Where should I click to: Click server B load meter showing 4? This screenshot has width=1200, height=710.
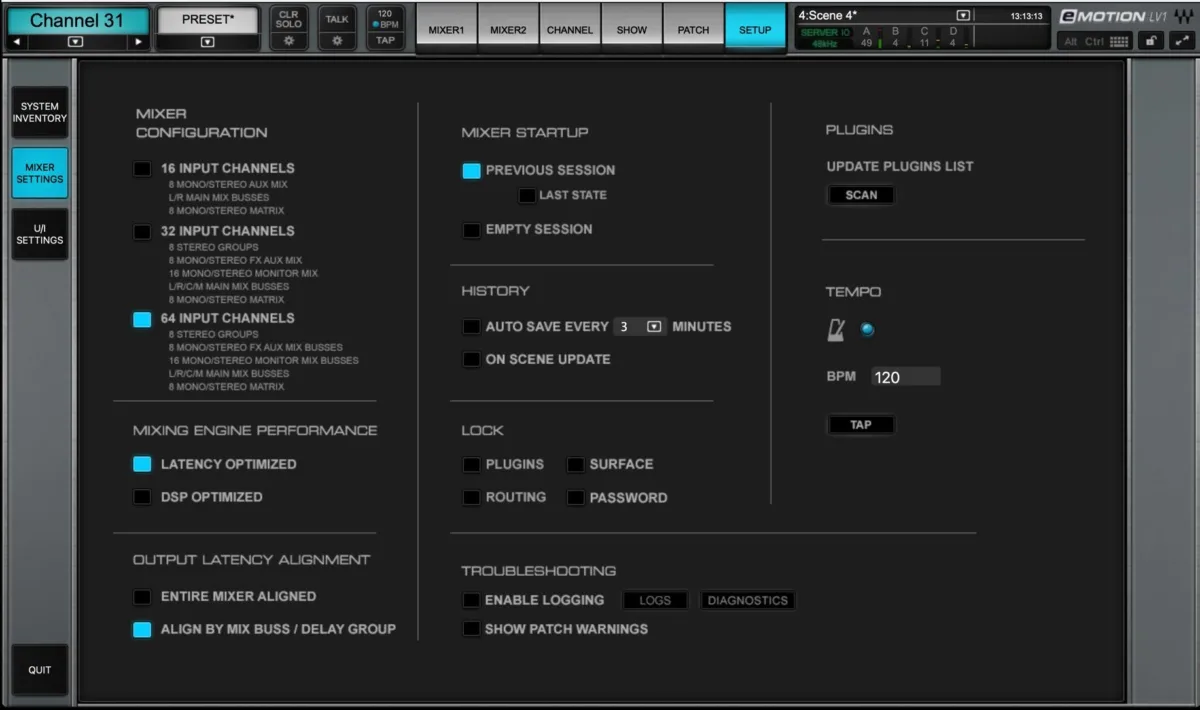(x=897, y=38)
